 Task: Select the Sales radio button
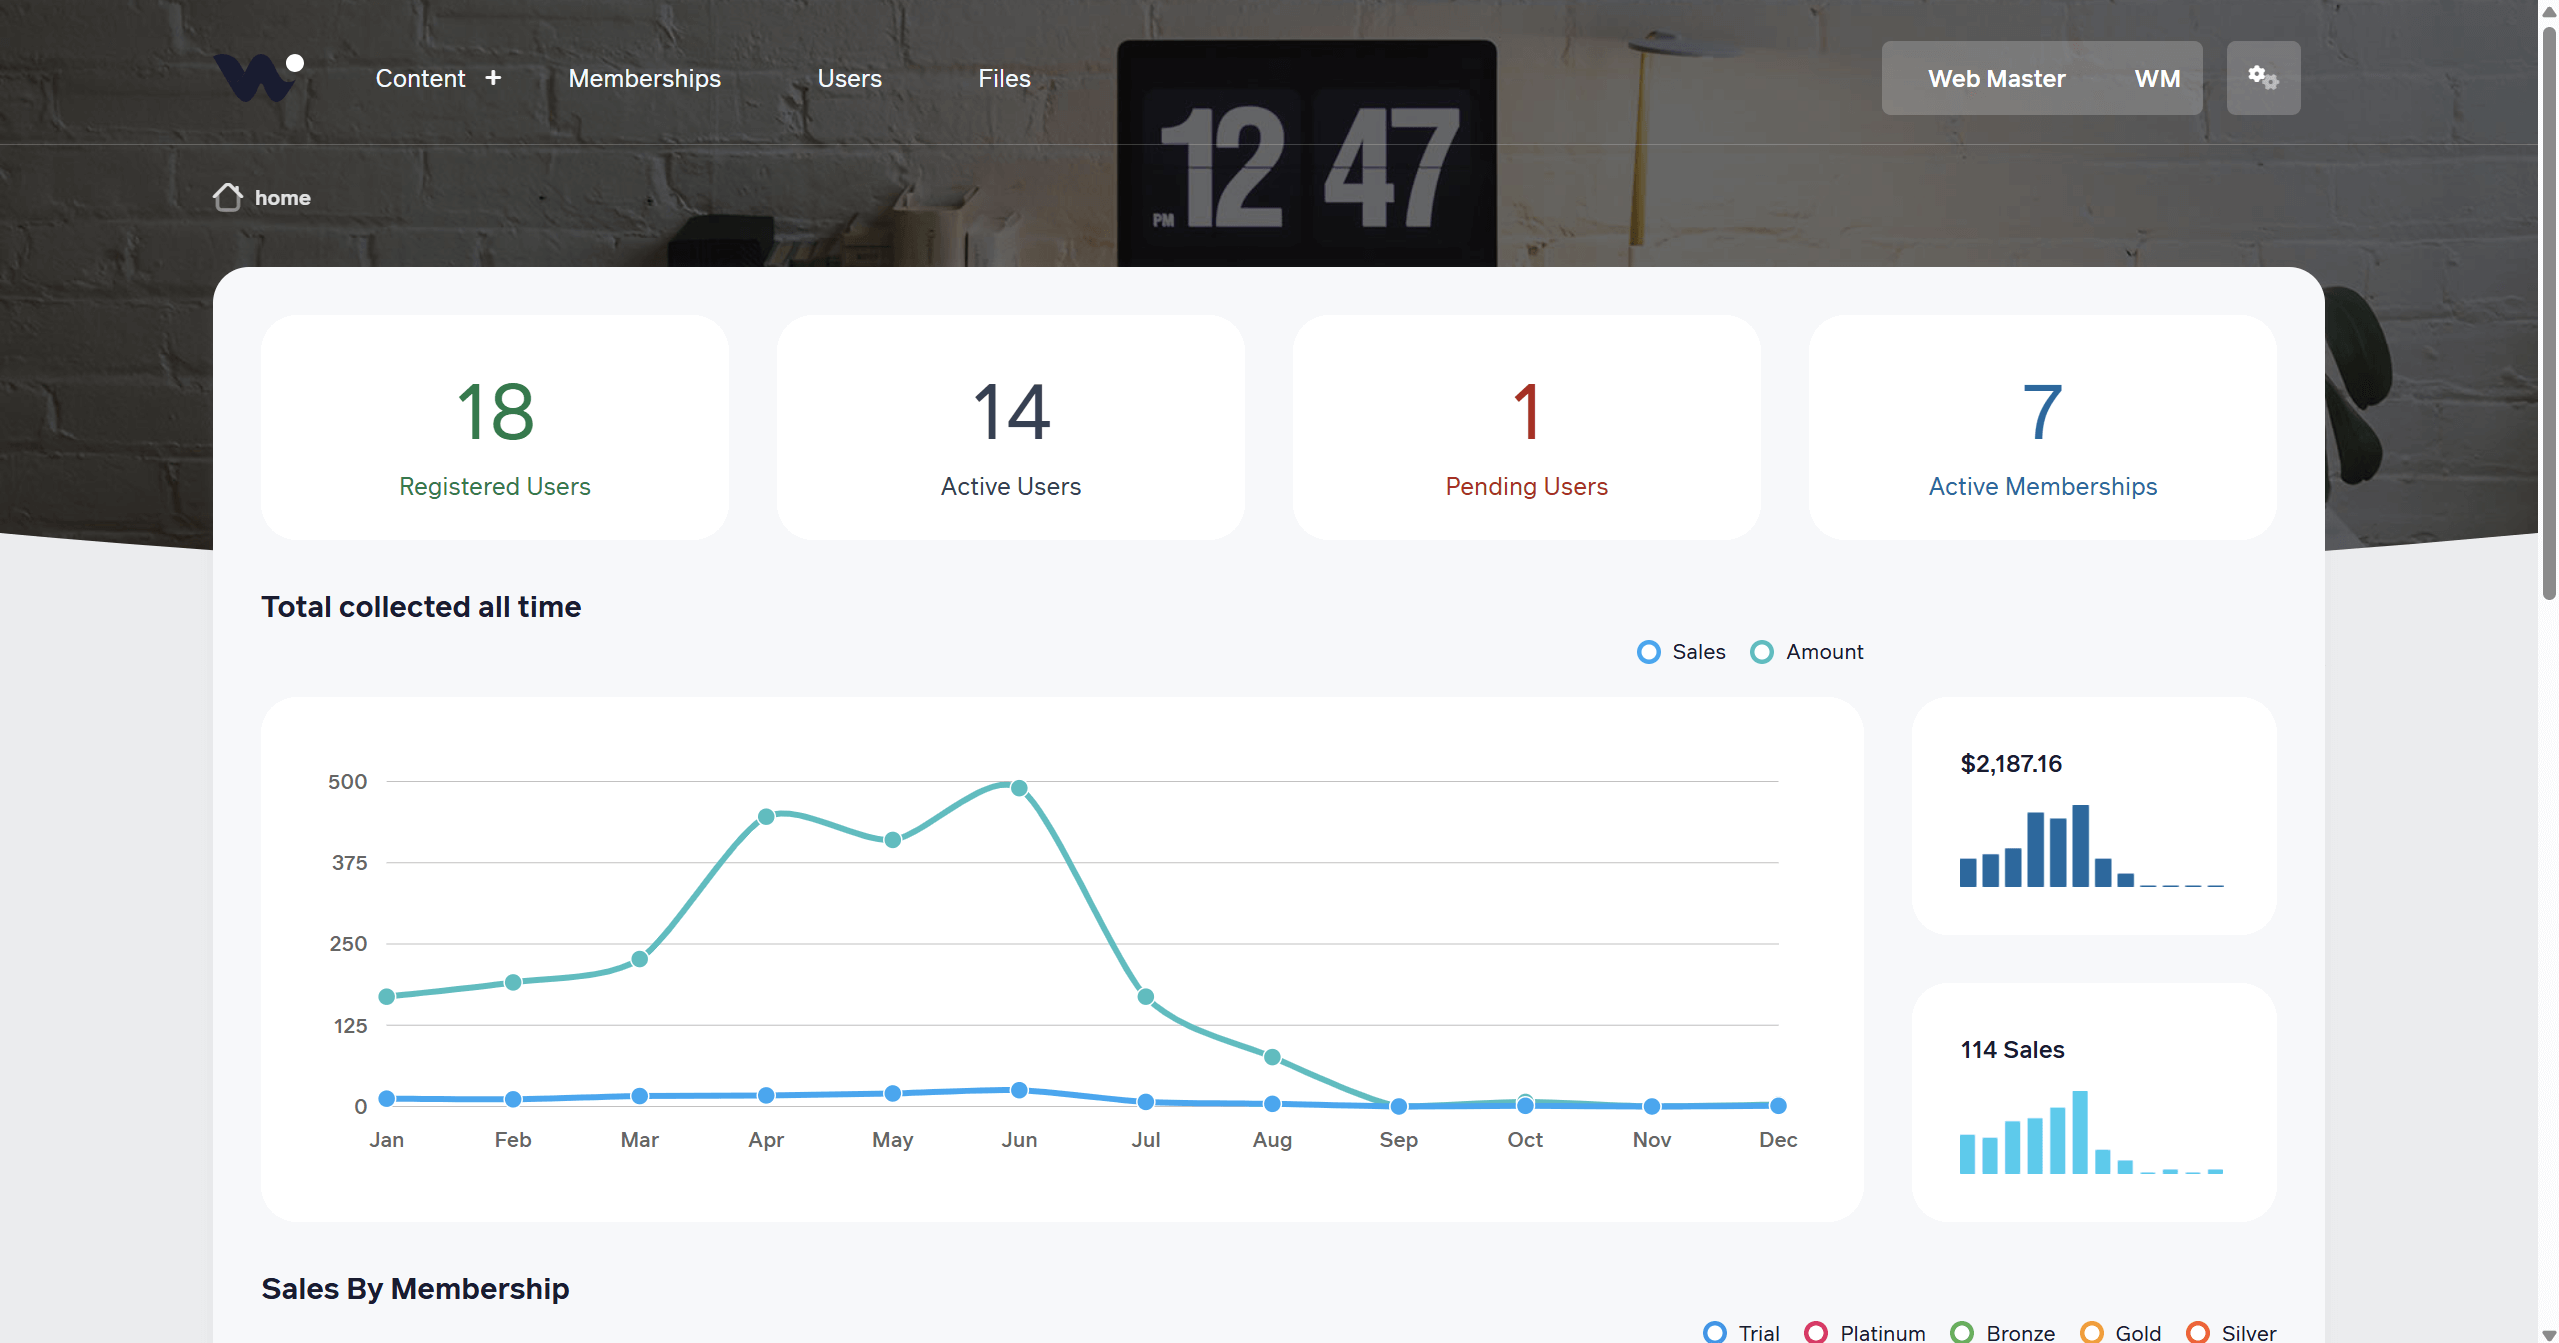(x=1648, y=651)
